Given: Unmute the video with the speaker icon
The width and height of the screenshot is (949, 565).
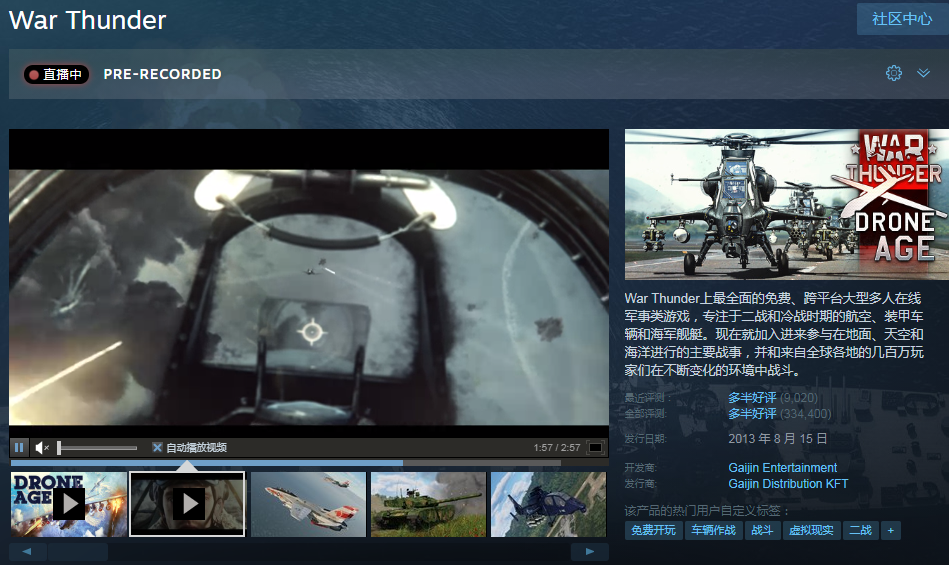Looking at the screenshot, I should 42,448.
